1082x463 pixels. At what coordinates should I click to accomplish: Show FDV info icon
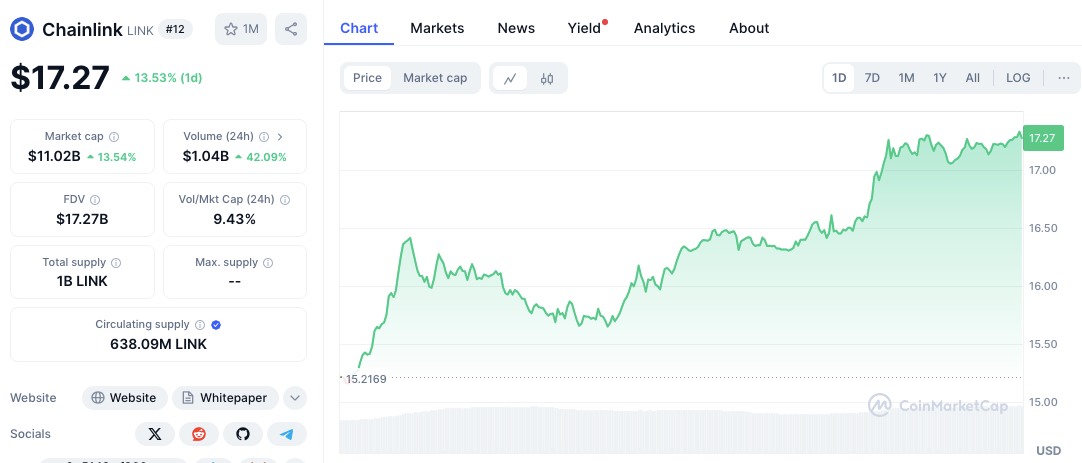pyautogui.click(x=95, y=199)
